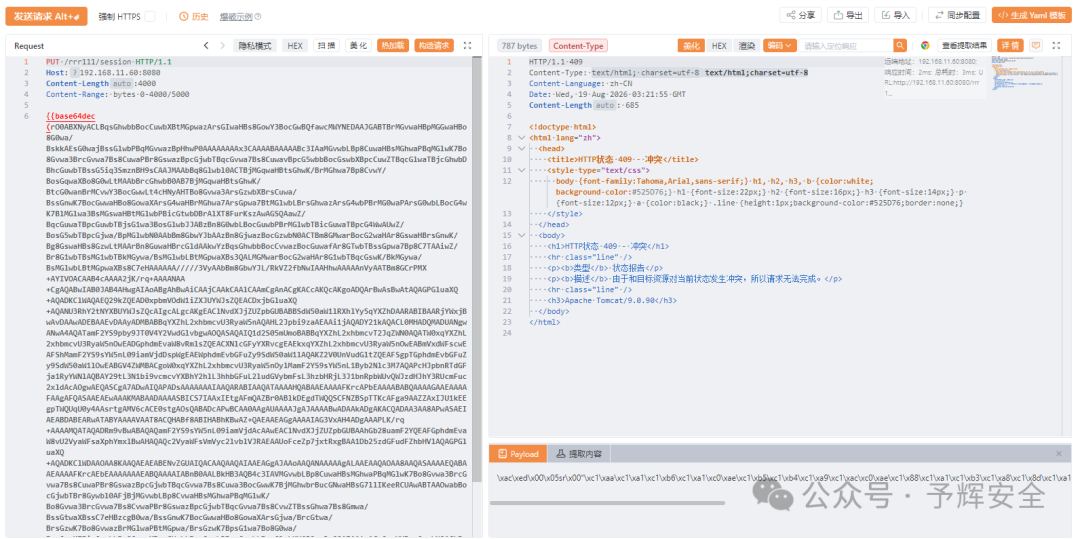
Task: Click the 发送请求 send request button
Action: click(47, 16)
